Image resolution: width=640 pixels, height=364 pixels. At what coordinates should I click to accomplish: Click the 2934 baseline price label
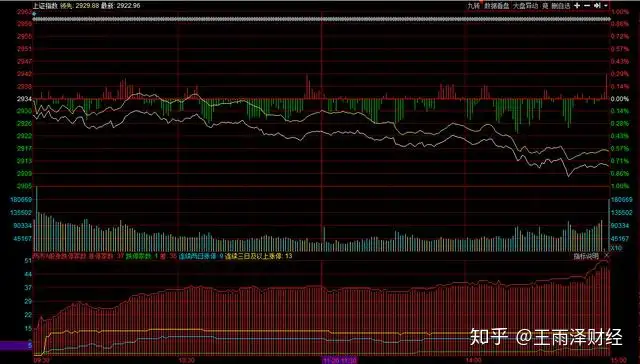24,99
